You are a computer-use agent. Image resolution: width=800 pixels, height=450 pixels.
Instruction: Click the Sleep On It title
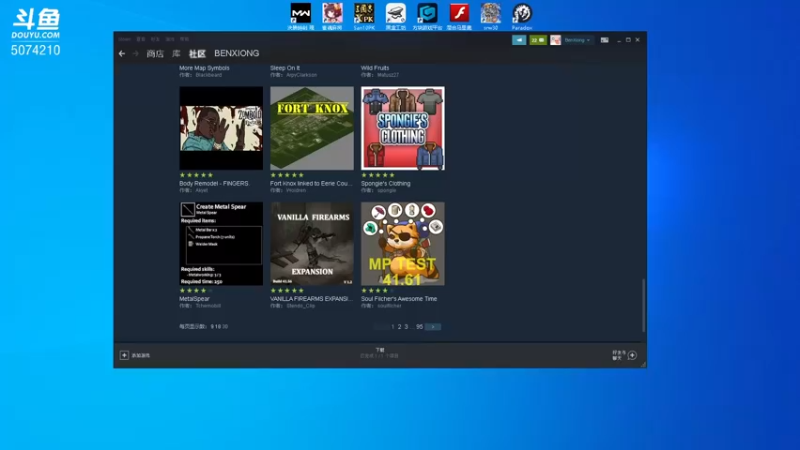coord(285,68)
